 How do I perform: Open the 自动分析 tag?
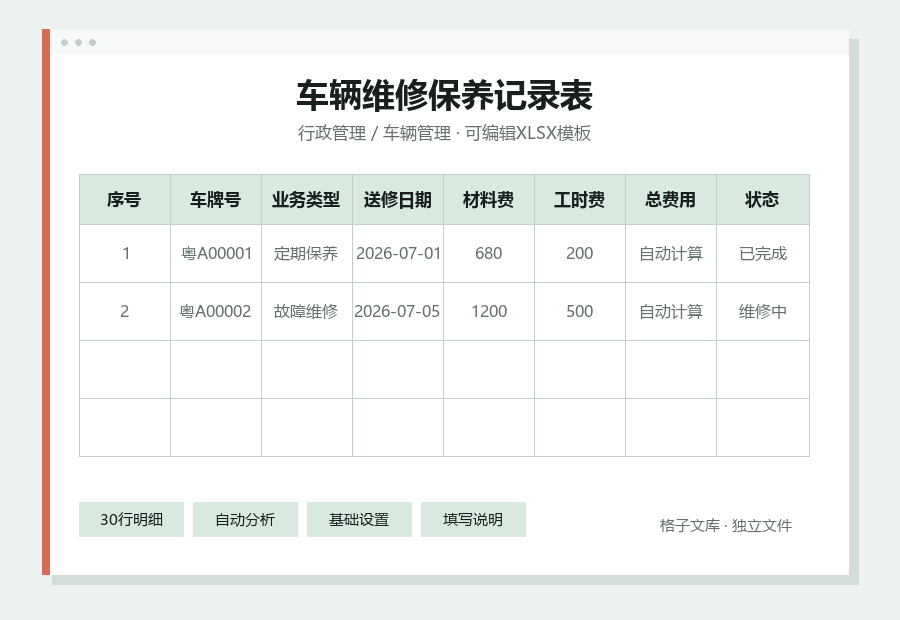245,520
